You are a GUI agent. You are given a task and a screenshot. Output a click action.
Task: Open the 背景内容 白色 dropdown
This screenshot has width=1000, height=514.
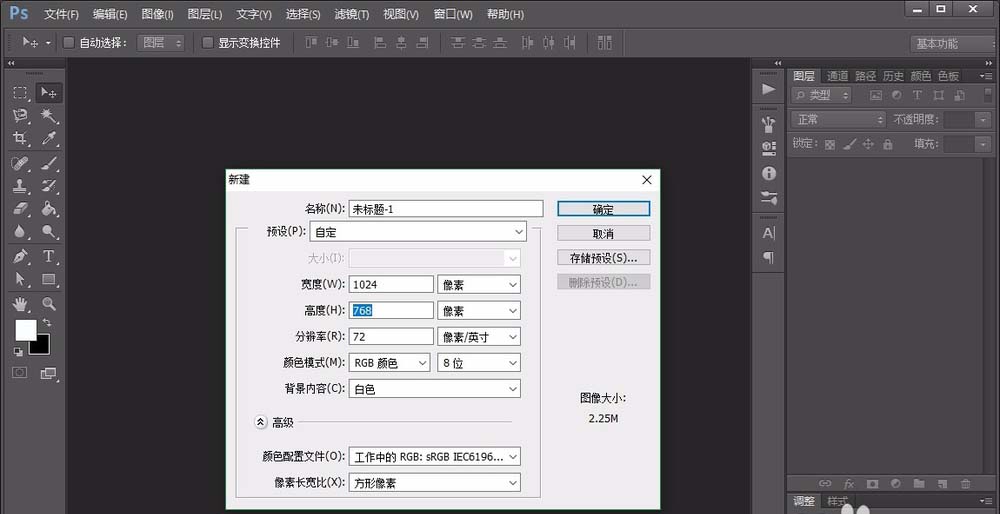434,388
